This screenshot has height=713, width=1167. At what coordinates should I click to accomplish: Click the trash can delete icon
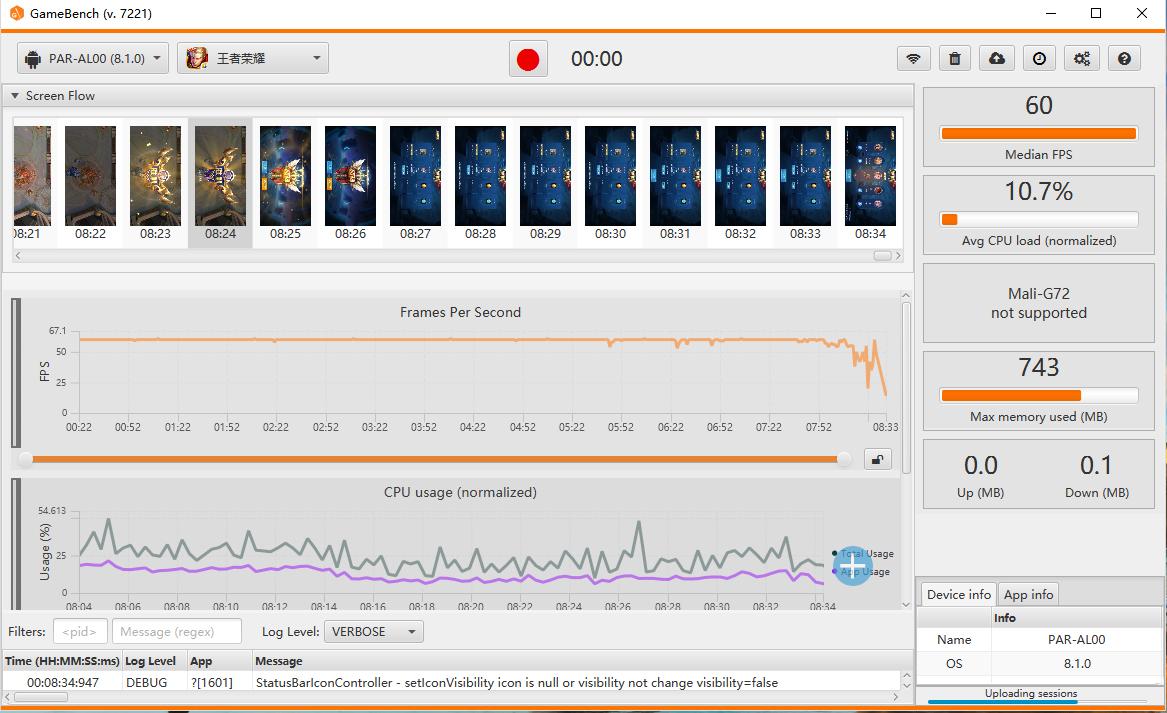tap(955, 59)
